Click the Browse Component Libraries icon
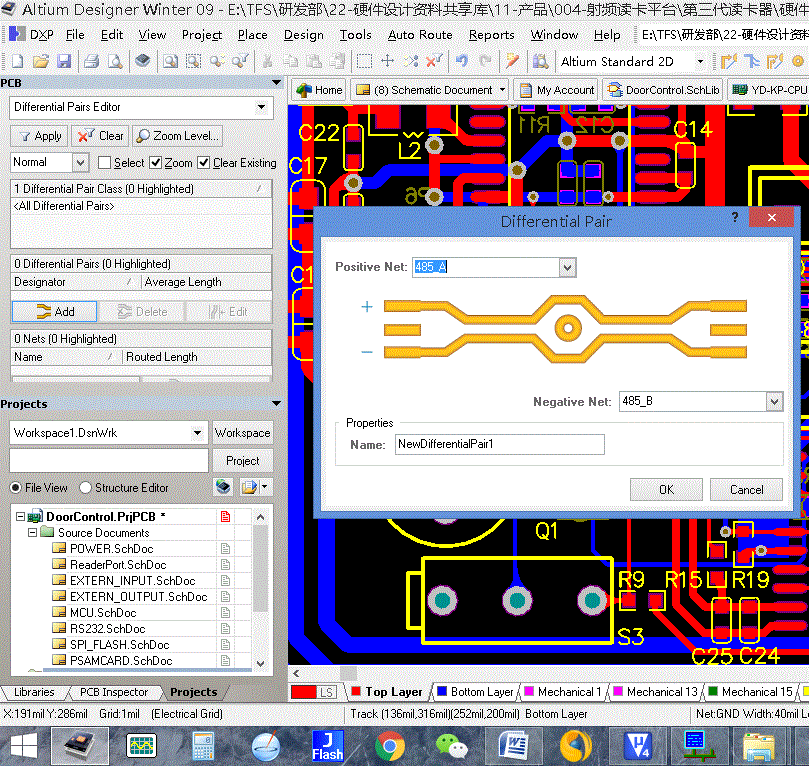This screenshot has height=766, width=809. [x=540, y=61]
